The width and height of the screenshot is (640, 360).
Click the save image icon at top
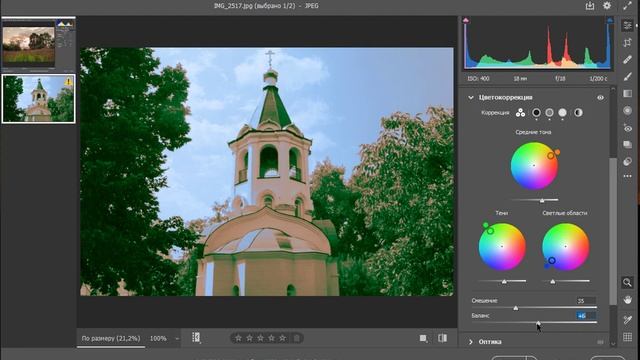[x=590, y=6]
